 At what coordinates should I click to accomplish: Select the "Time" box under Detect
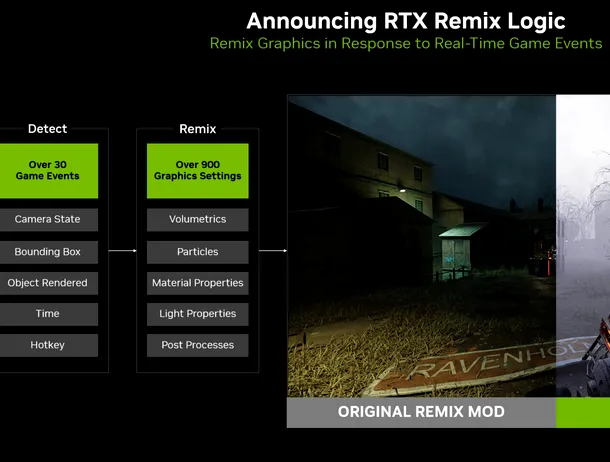point(49,314)
